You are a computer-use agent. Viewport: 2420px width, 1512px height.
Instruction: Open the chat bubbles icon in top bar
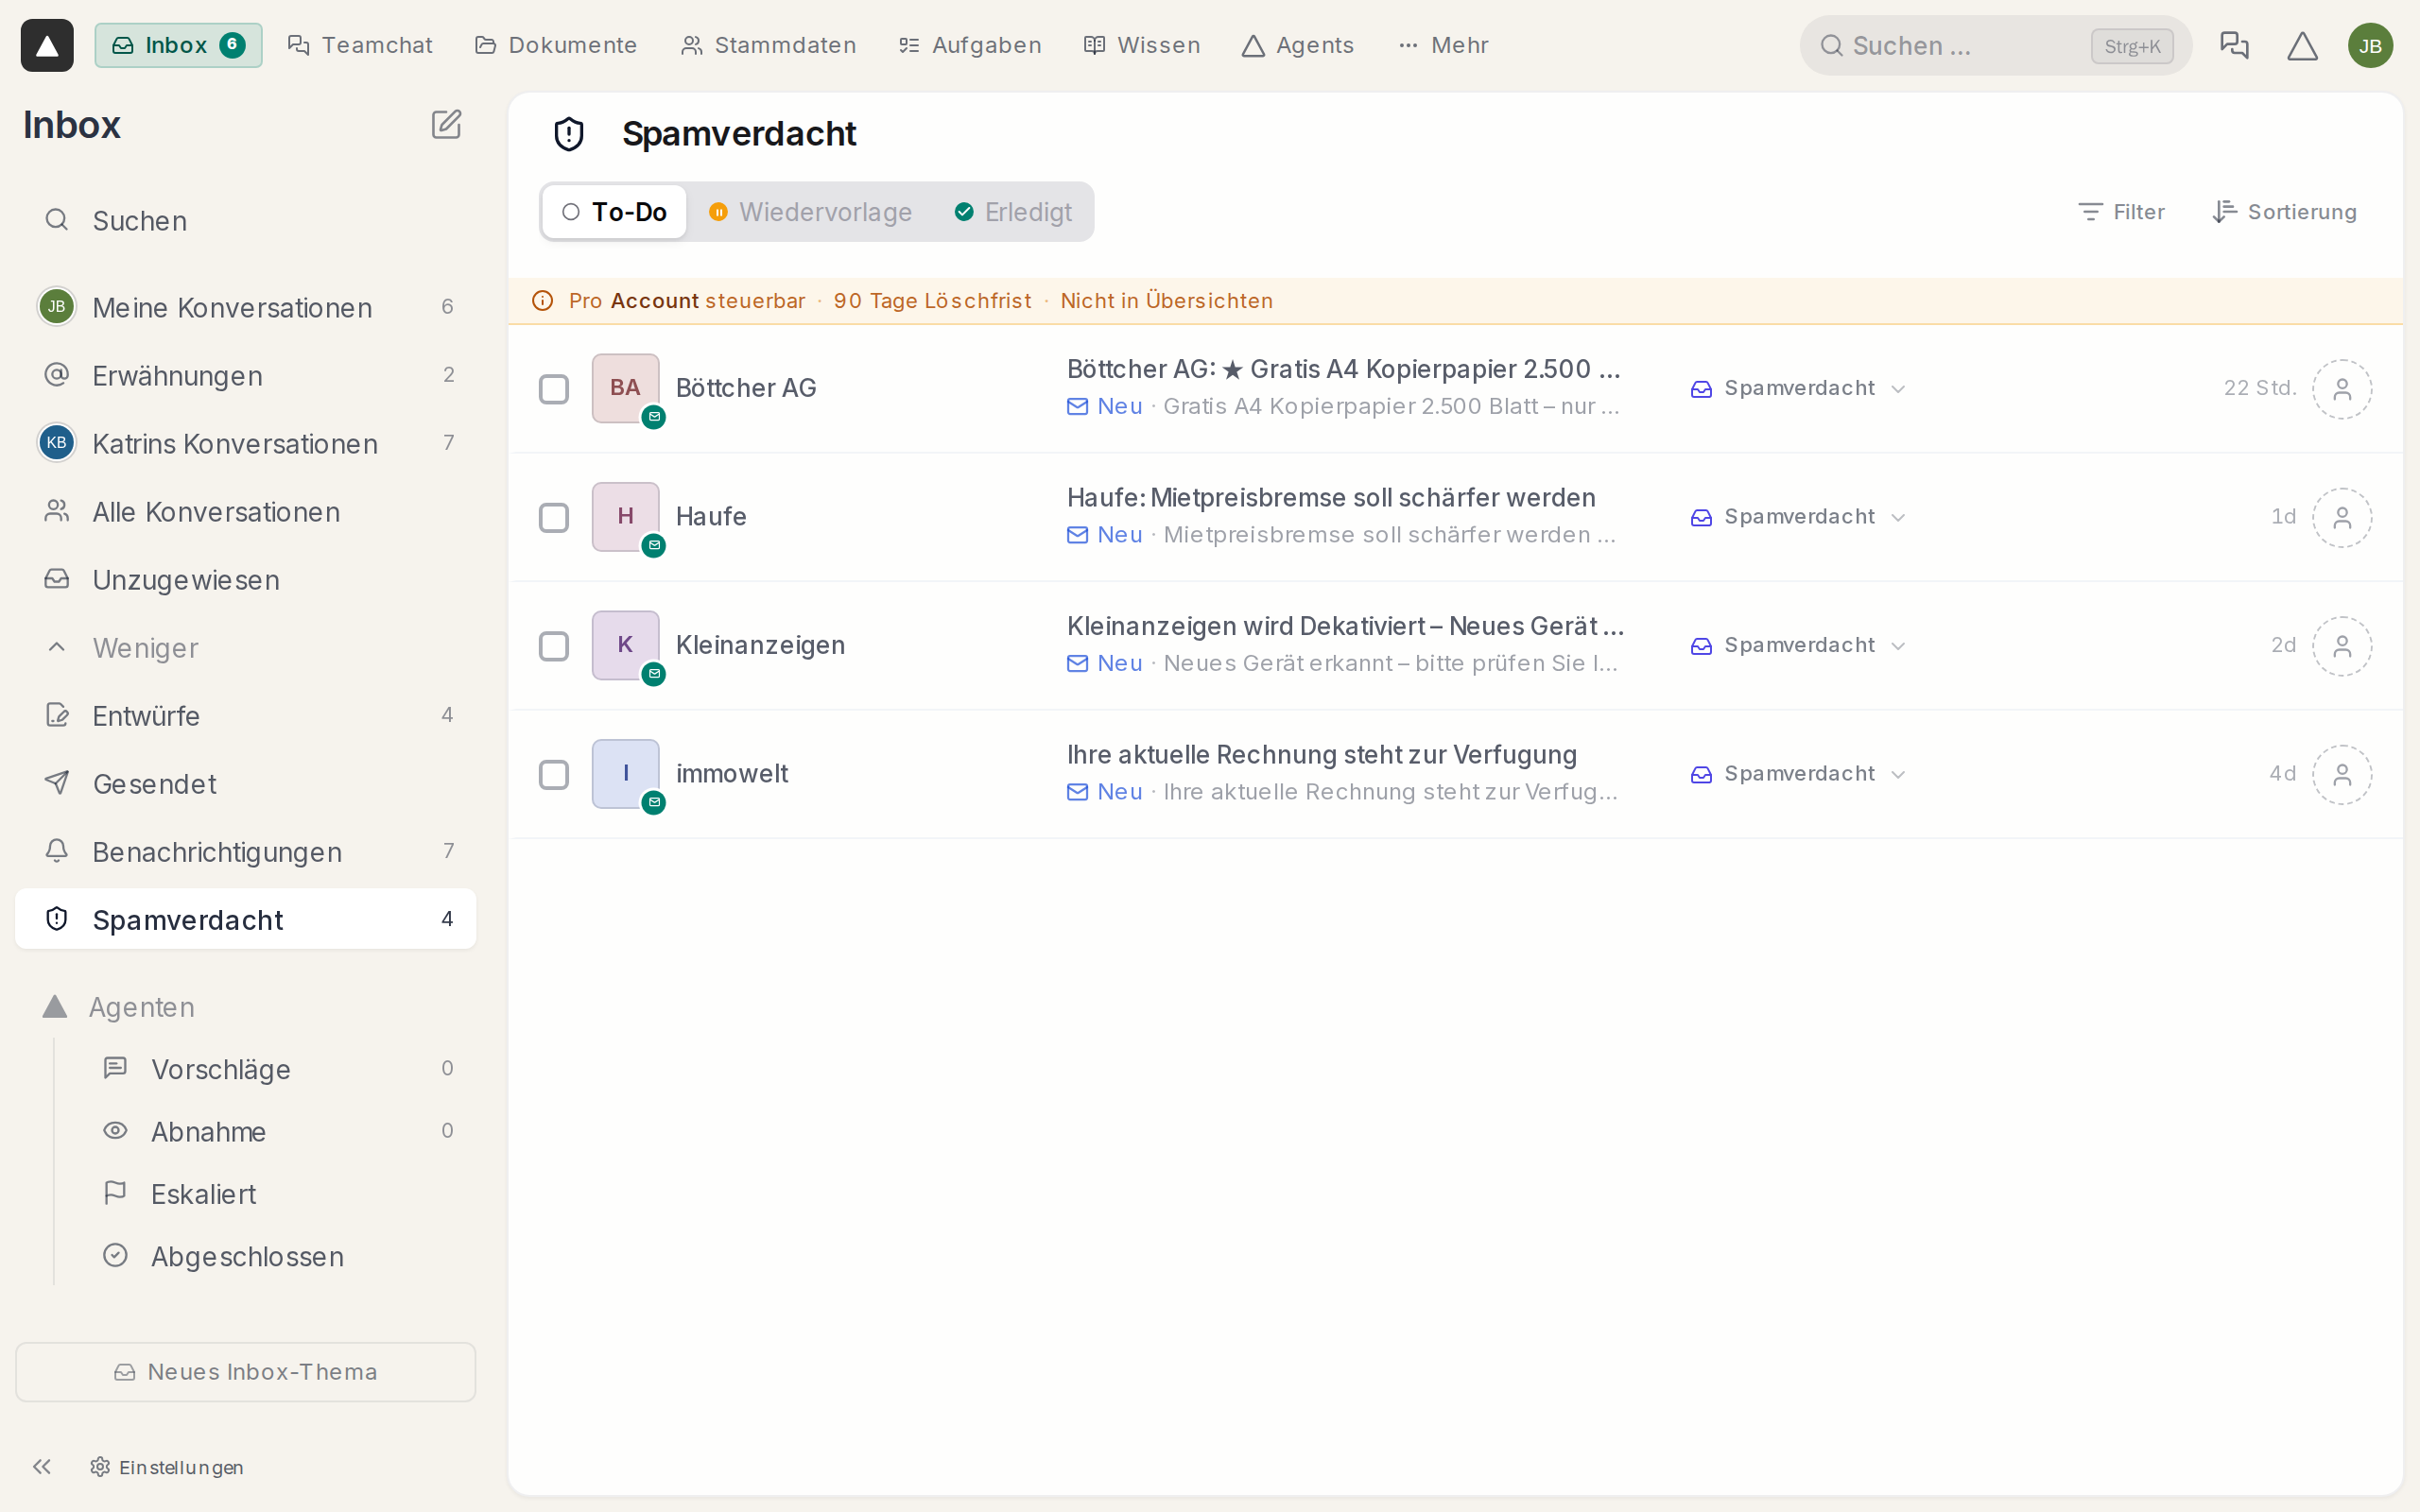pos(2233,45)
